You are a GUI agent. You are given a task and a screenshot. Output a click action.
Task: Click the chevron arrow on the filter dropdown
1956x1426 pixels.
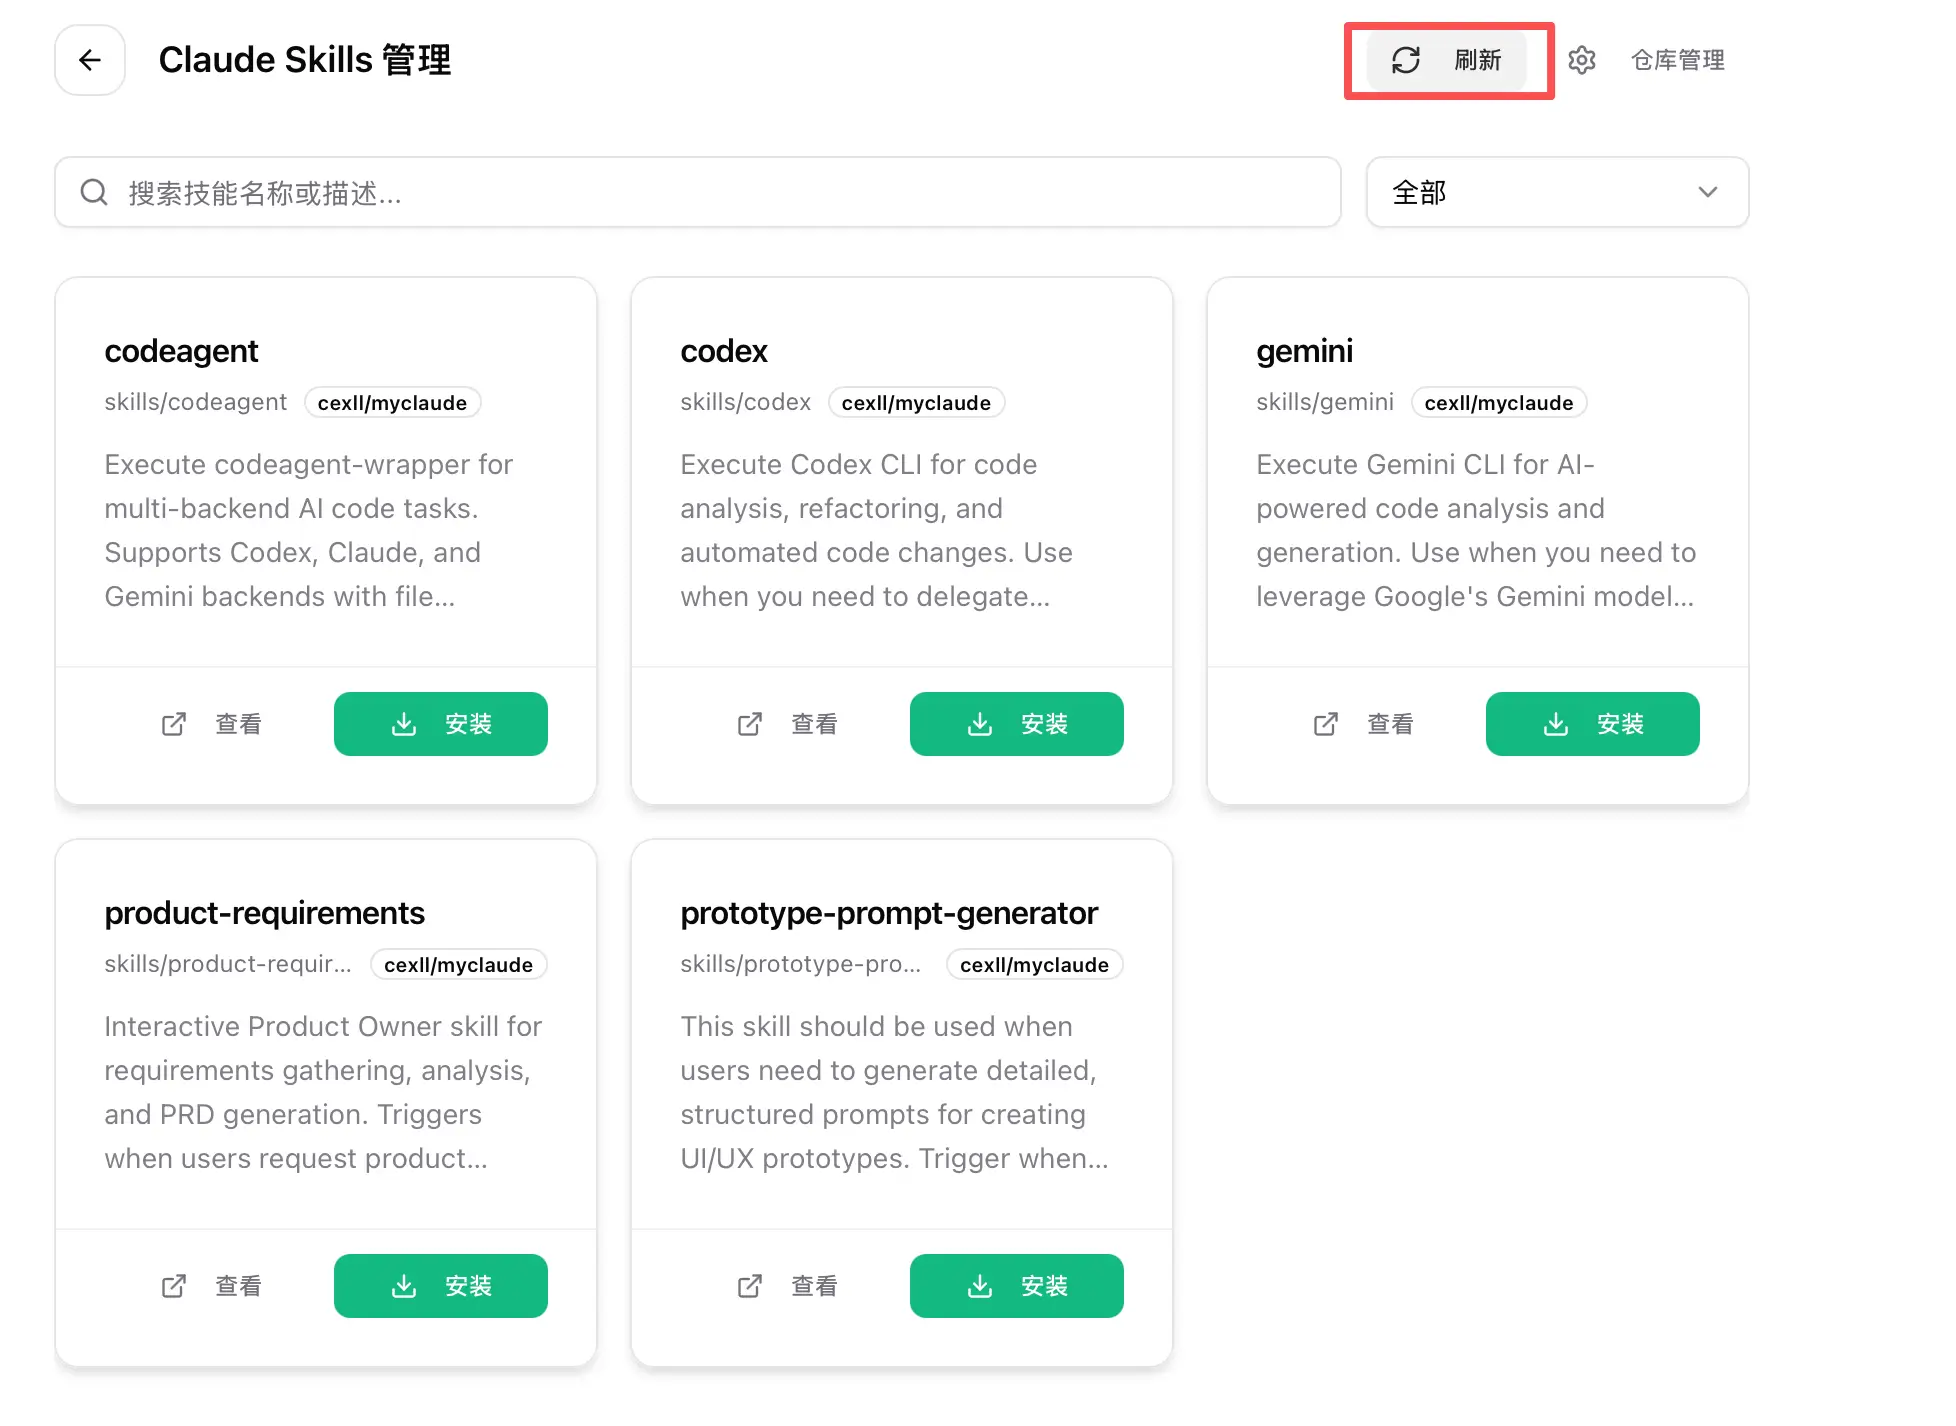point(1708,192)
